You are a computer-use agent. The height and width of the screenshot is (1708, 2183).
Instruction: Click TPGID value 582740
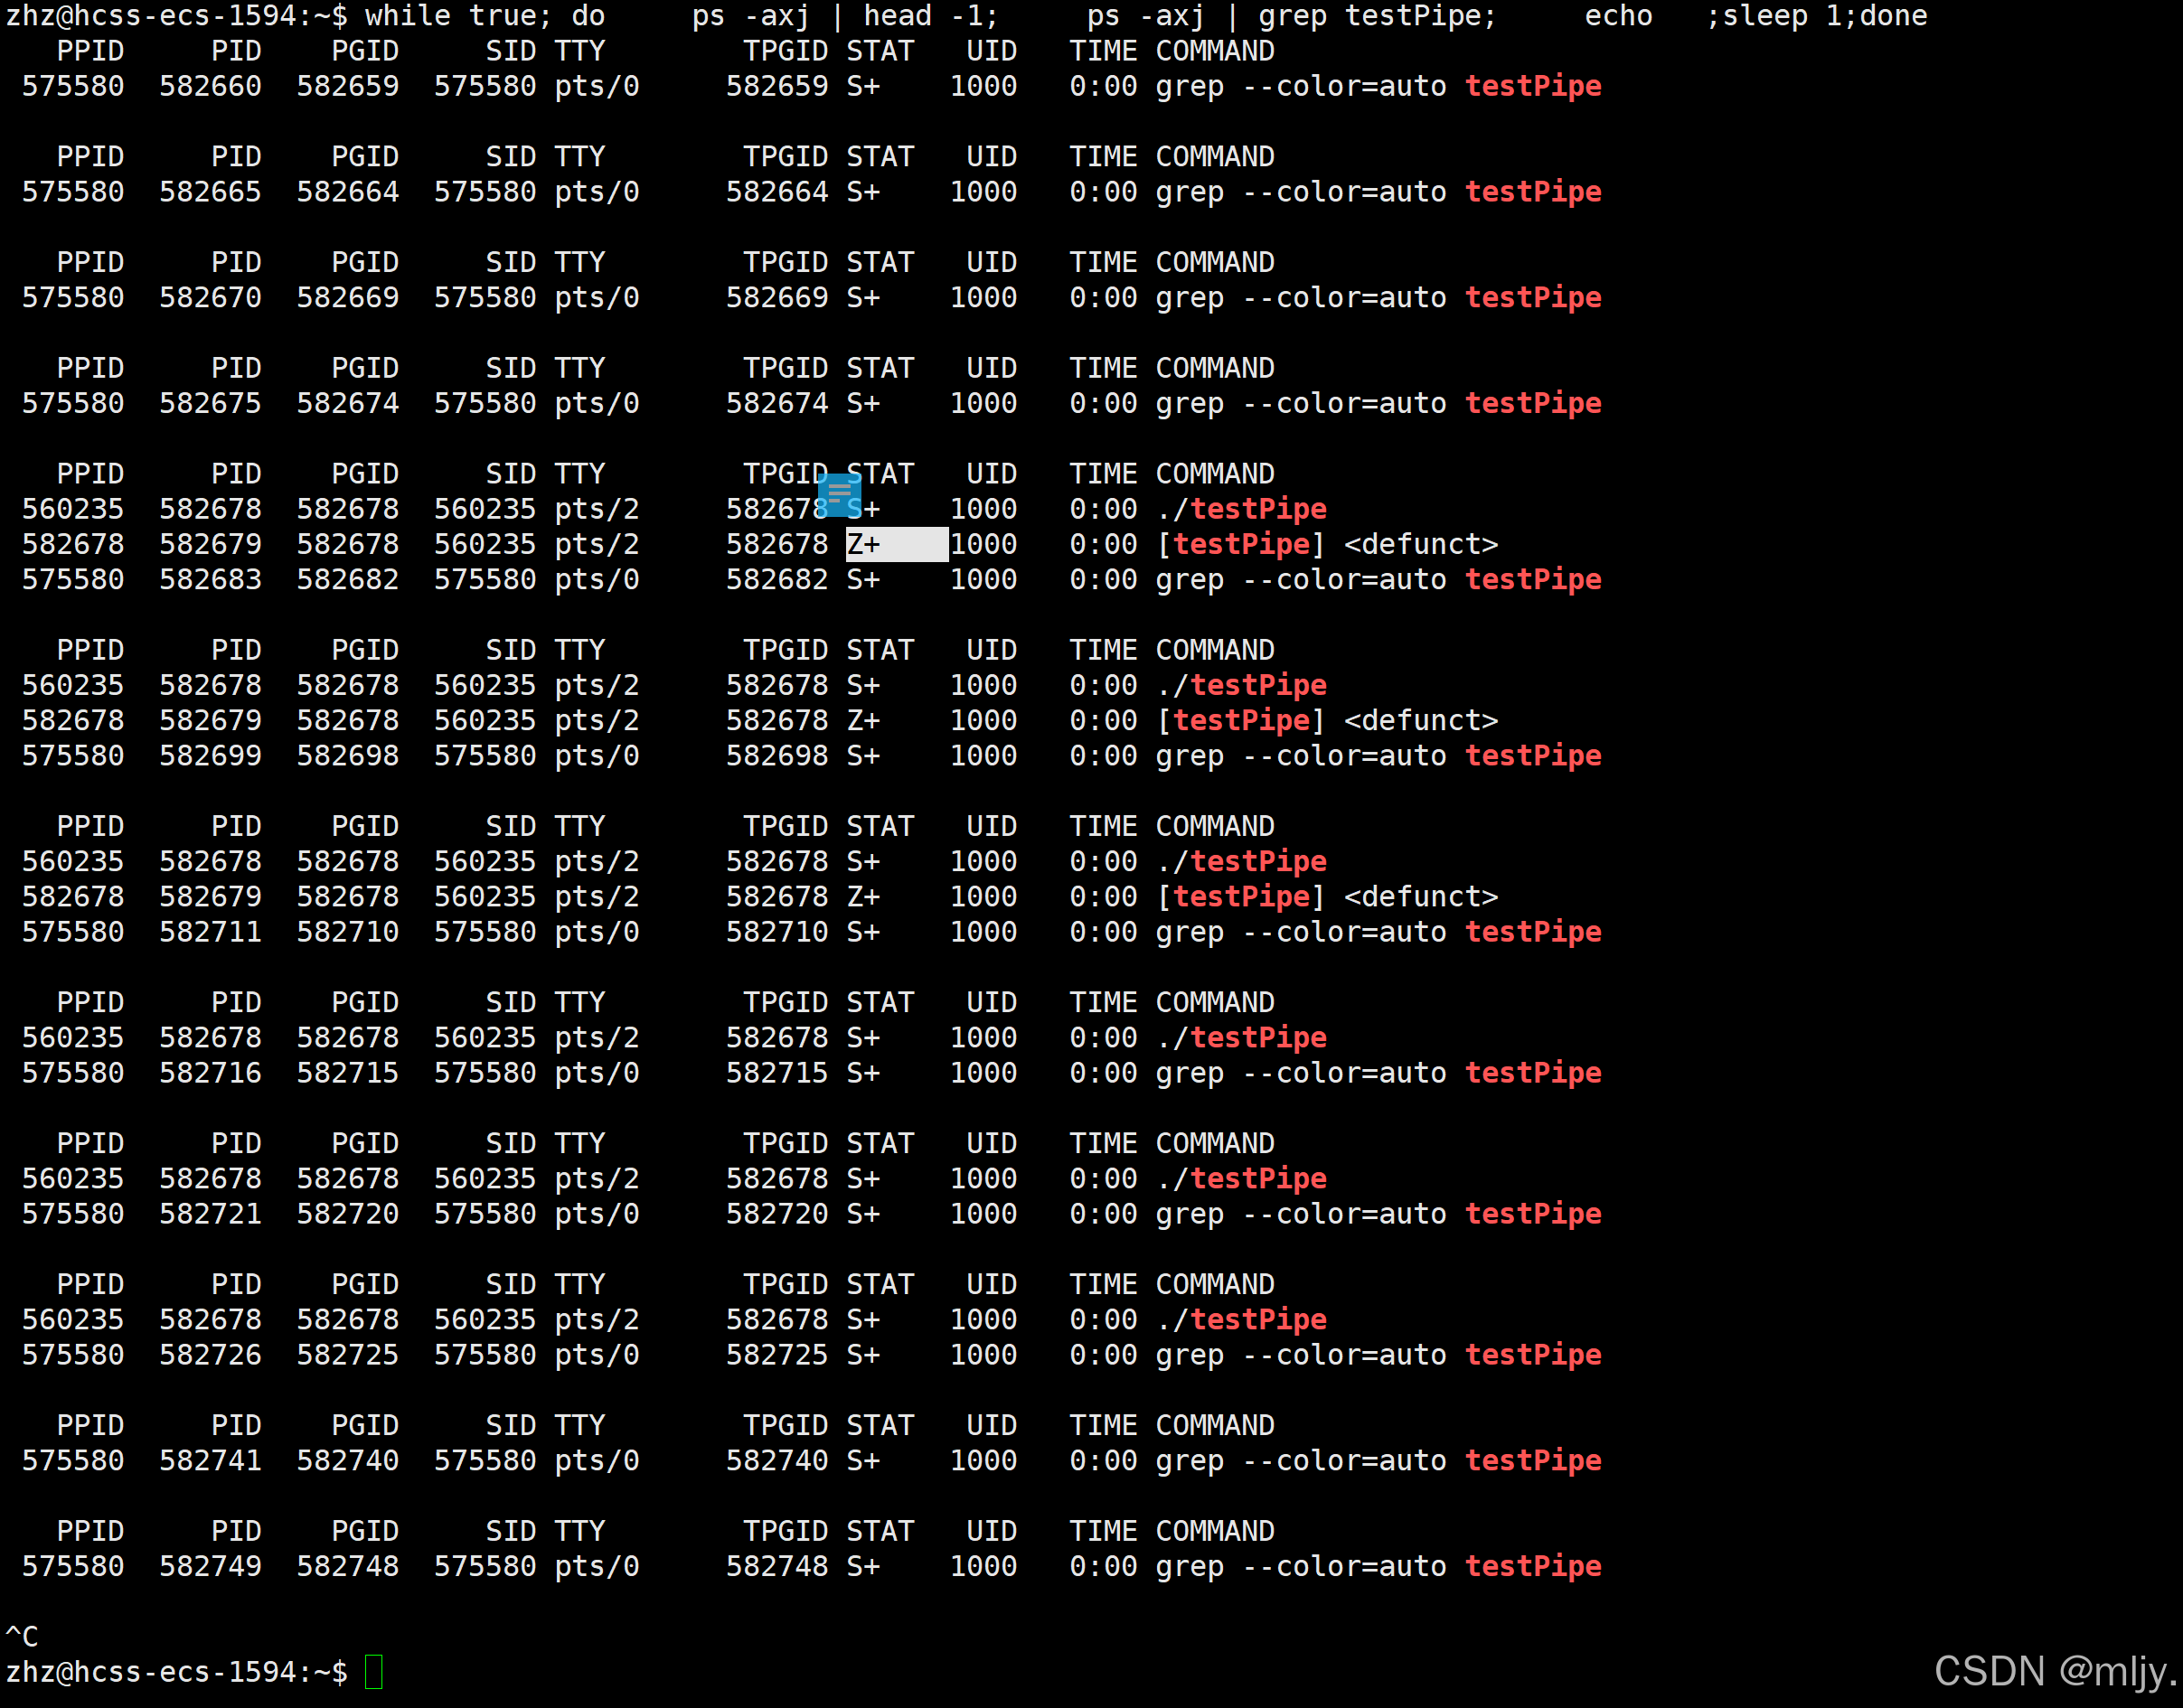click(776, 1461)
